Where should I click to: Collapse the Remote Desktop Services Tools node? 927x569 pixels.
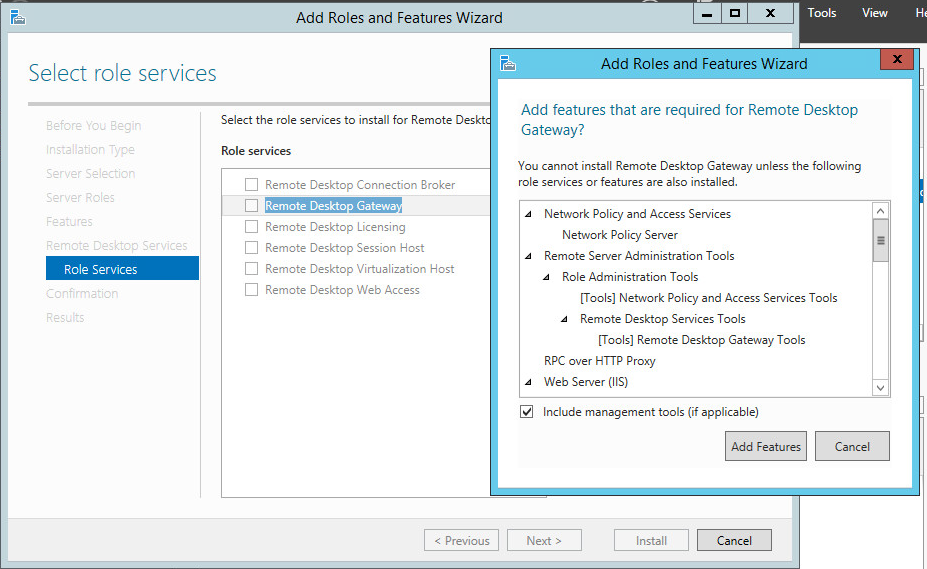click(564, 319)
